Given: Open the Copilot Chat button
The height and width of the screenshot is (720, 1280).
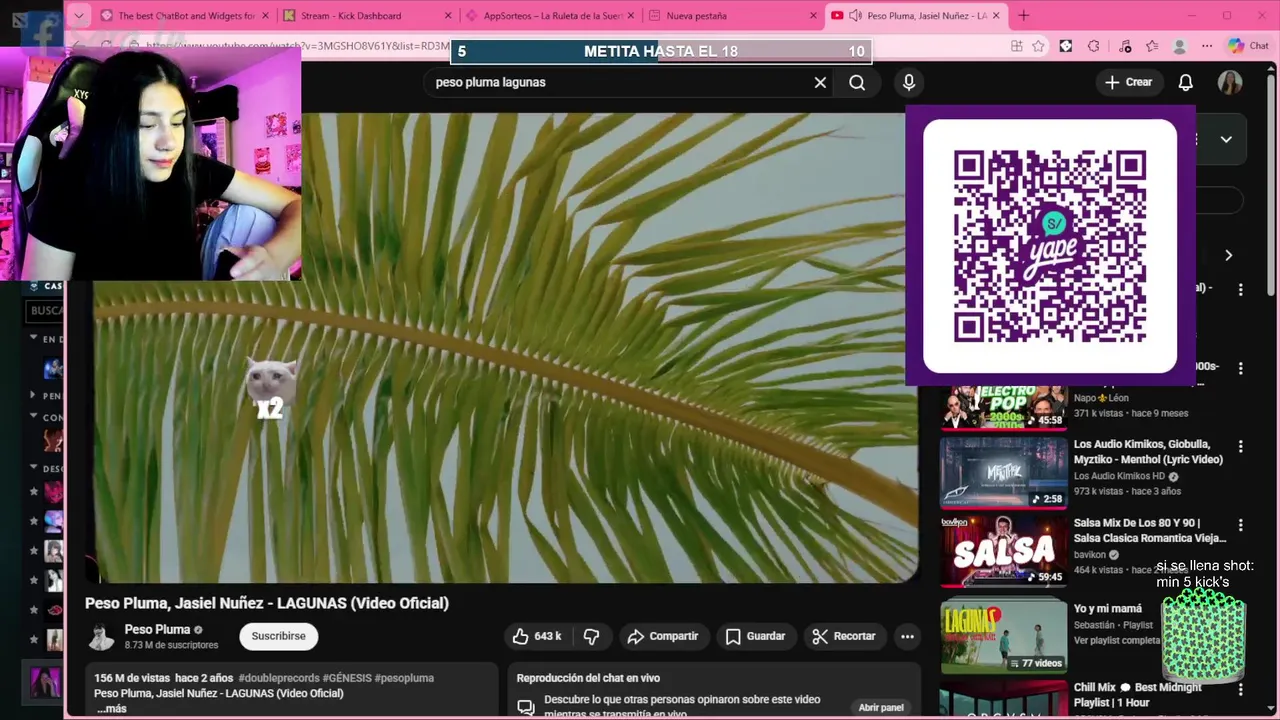Looking at the screenshot, I should [x=1248, y=46].
